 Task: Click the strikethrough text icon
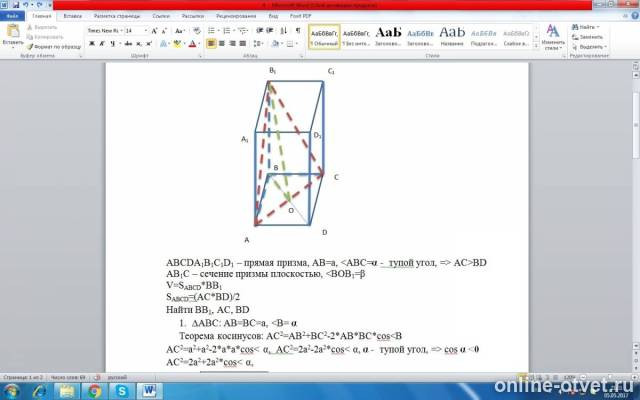click(128, 43)
